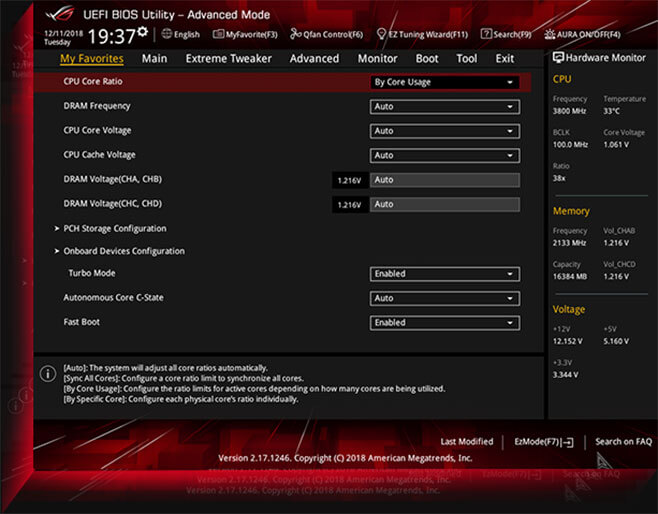
Task: Expand PCH Storage Configuration
Action: coord(115,229)
